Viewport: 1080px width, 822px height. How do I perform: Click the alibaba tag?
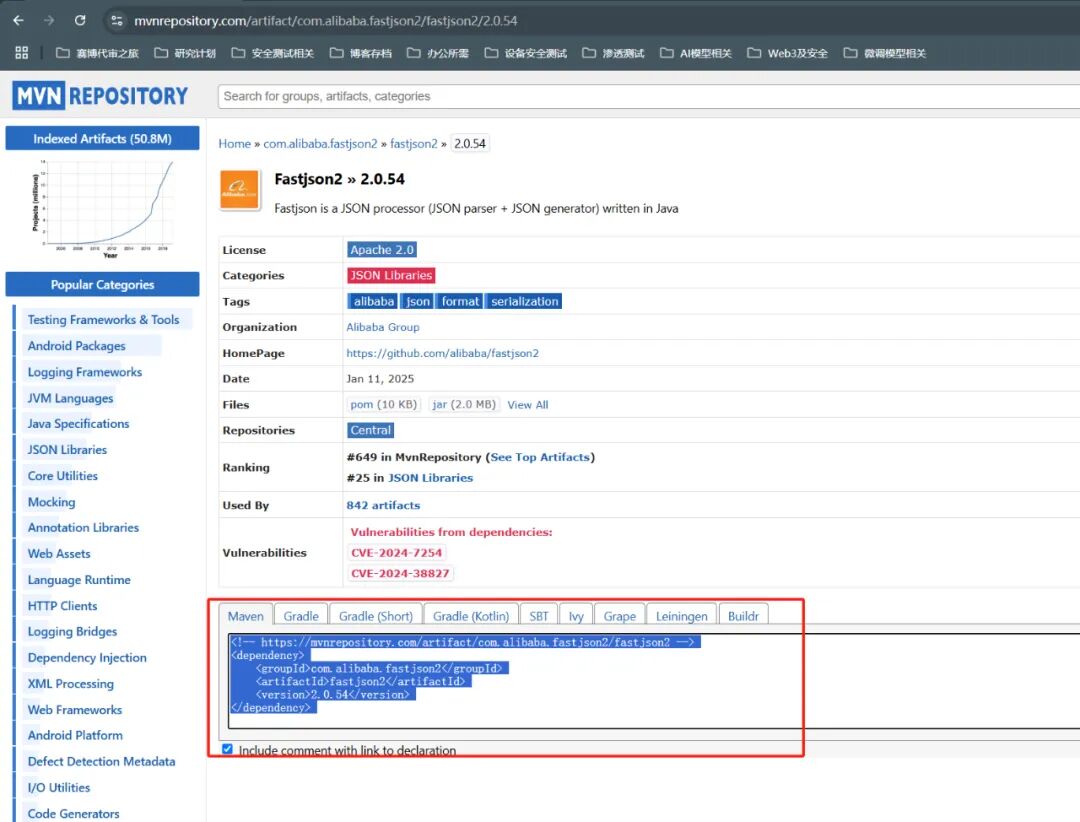[x=373, y=301]
